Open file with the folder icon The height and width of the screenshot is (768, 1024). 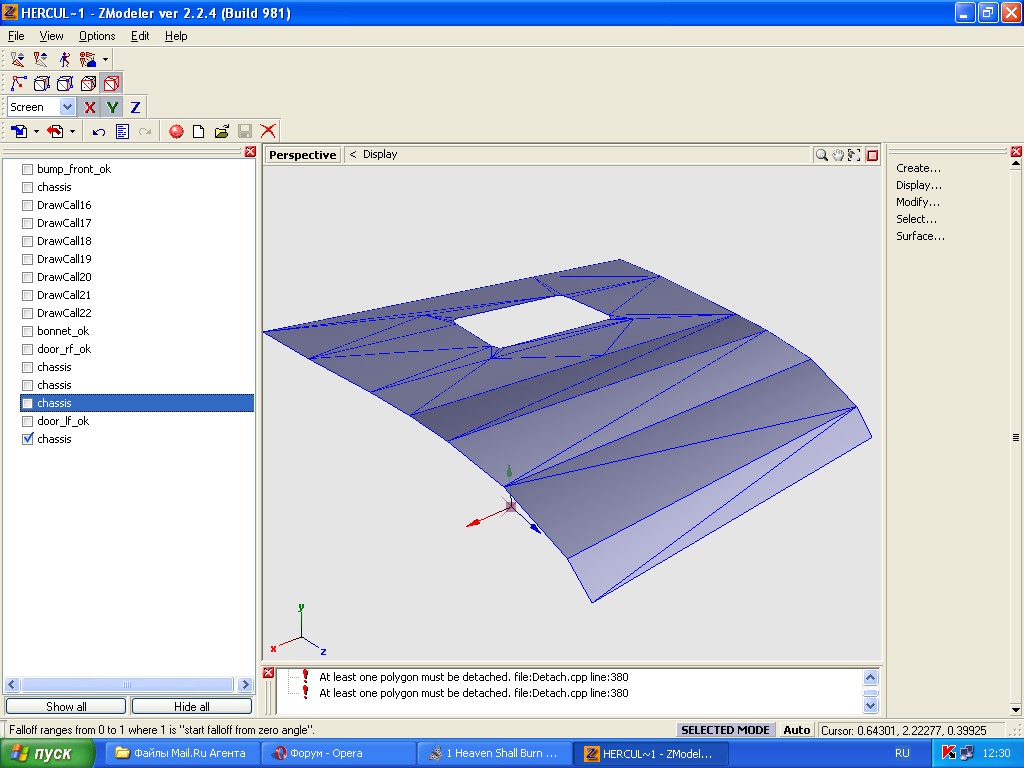coord(222,131)
